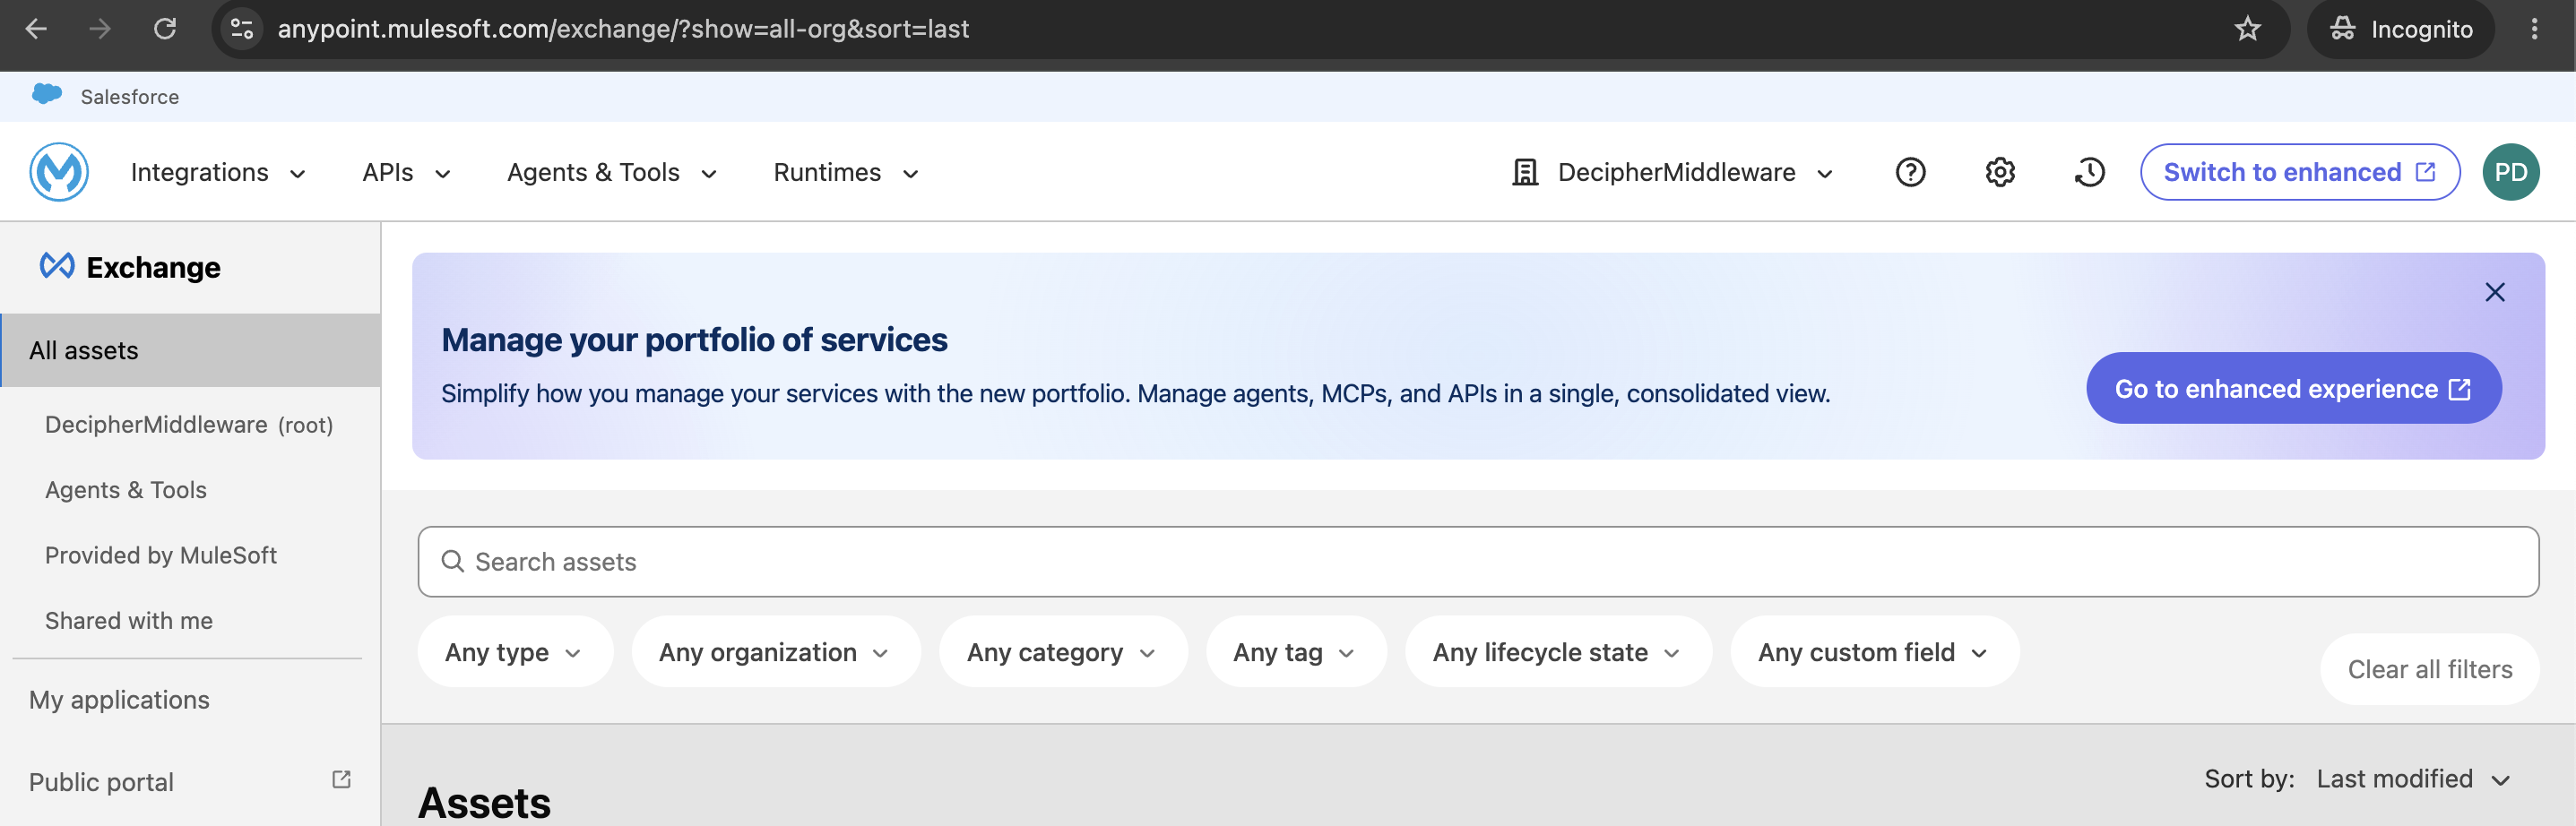Select DecipherMiddleware (root) in the sidebar

pos(189,425)
